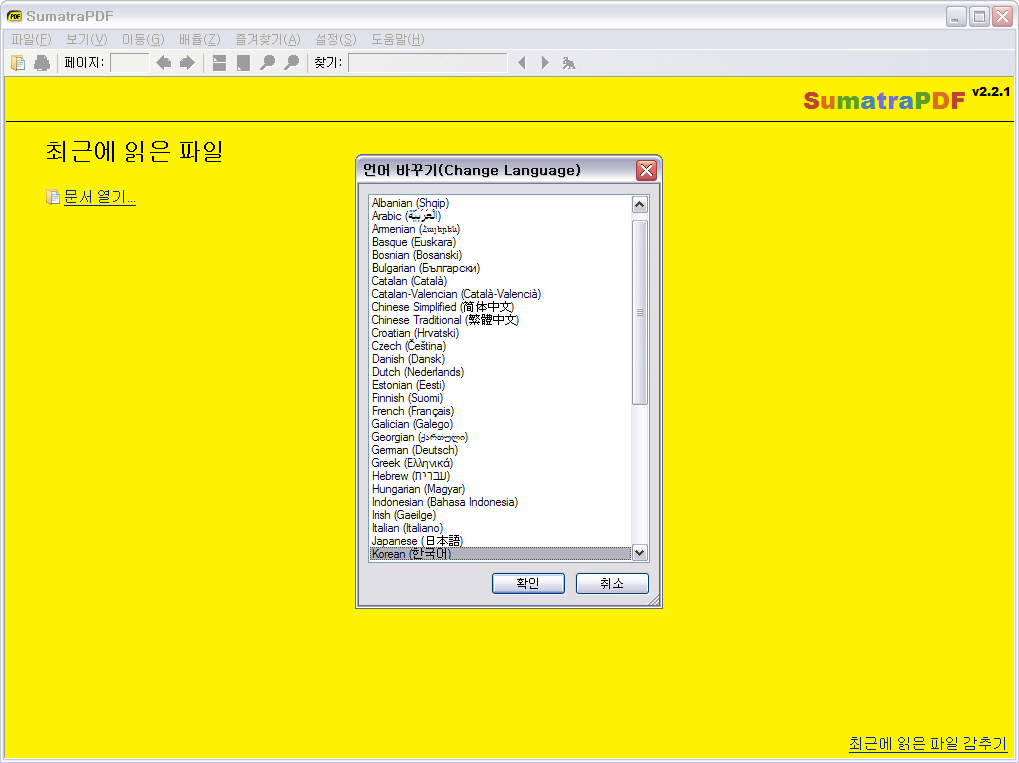Image resolution: width=1019 pixels, height=763 pixels.
Task: Select the Arabic language entry
Action: point(500,216)
